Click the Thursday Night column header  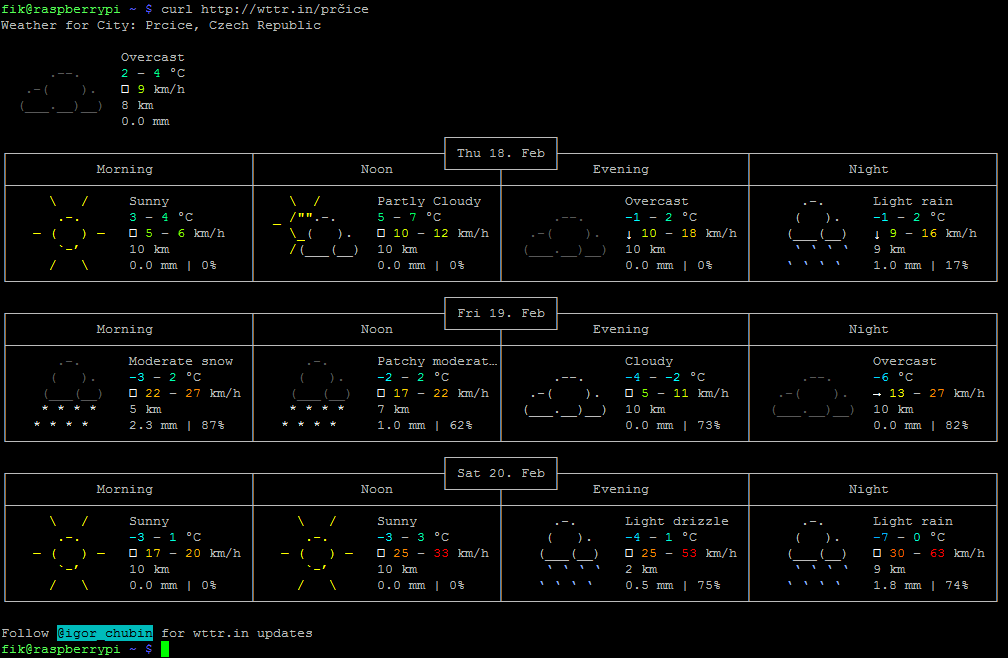[868, 169]
